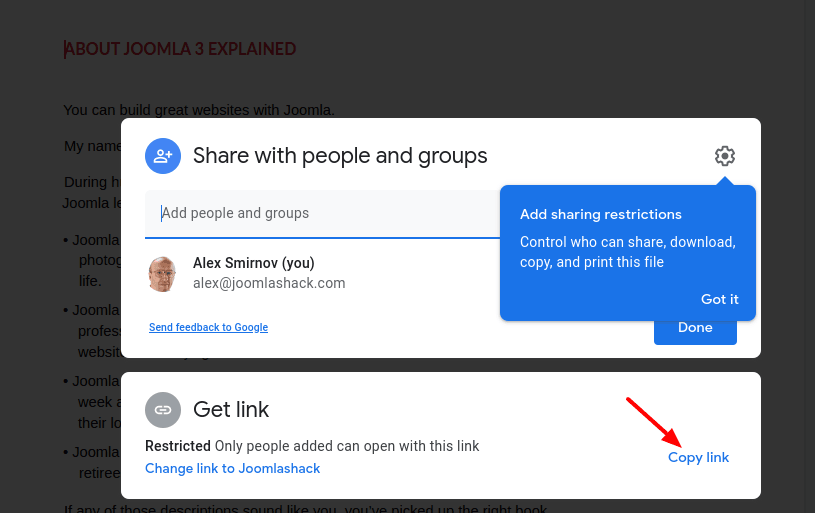
Task: Click the Share with people and groups heading
Action: 340,156
